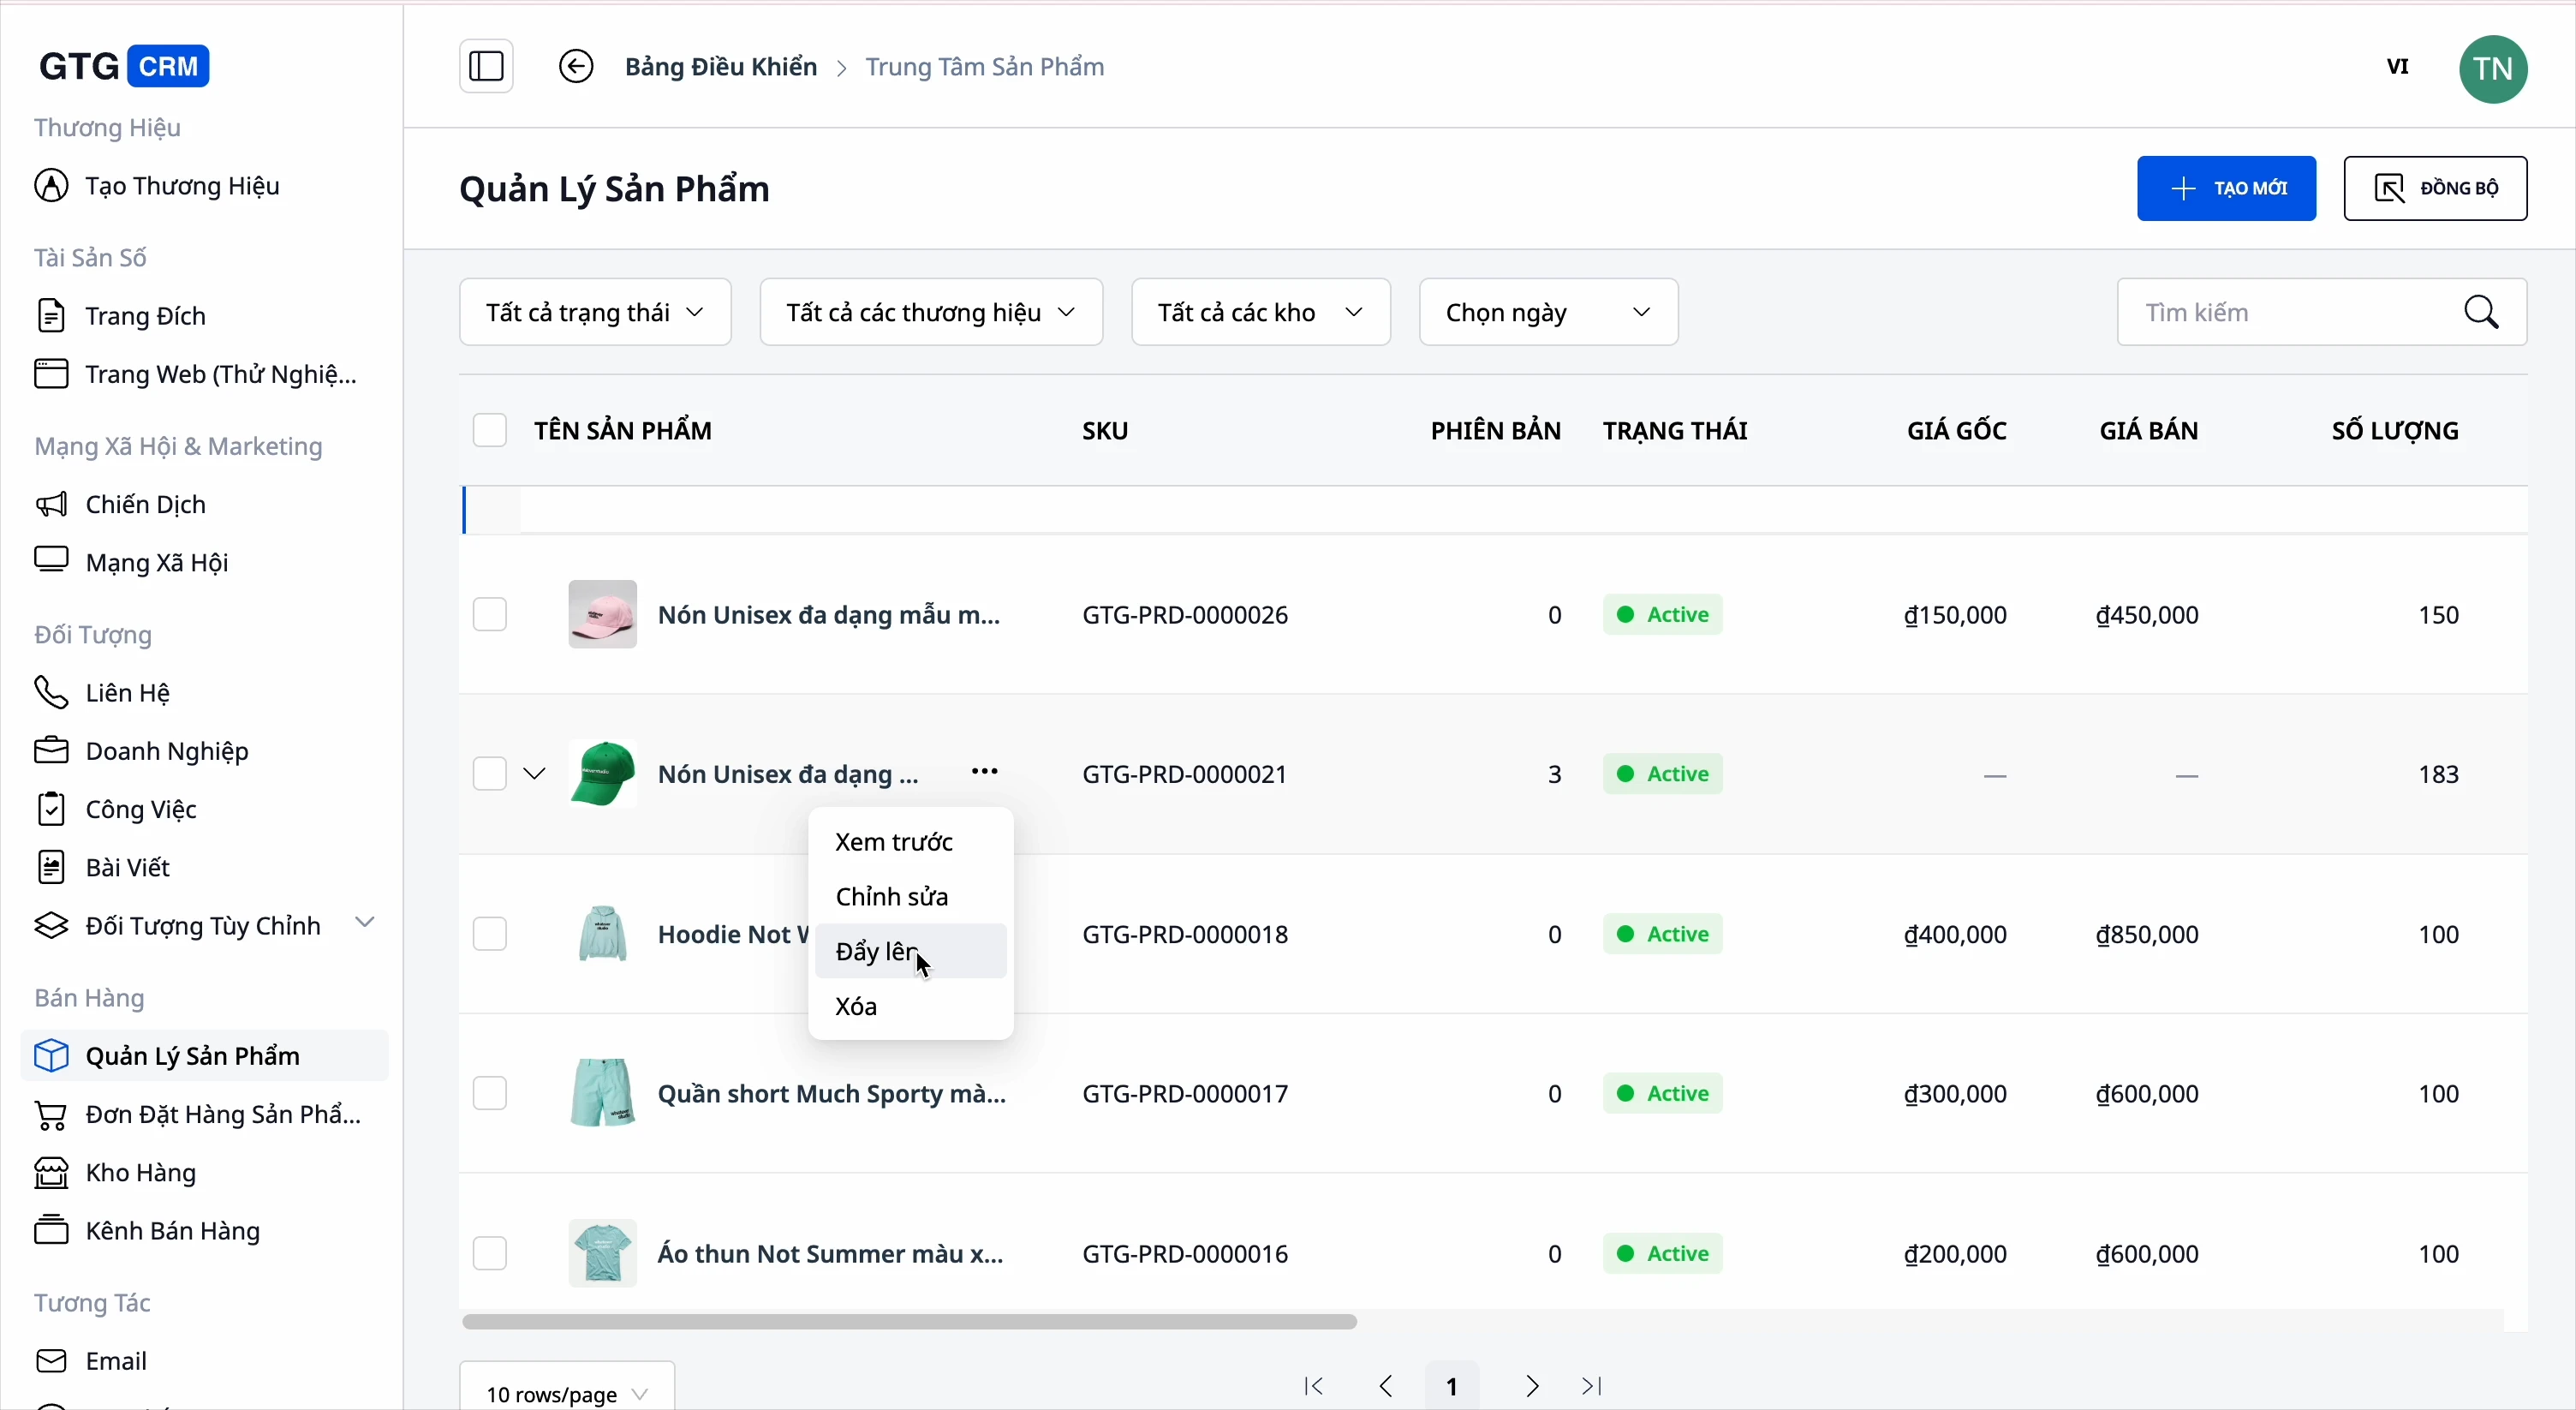
Task: Open Kho Hàng warehouse icon
Action: pos(51,1173)
